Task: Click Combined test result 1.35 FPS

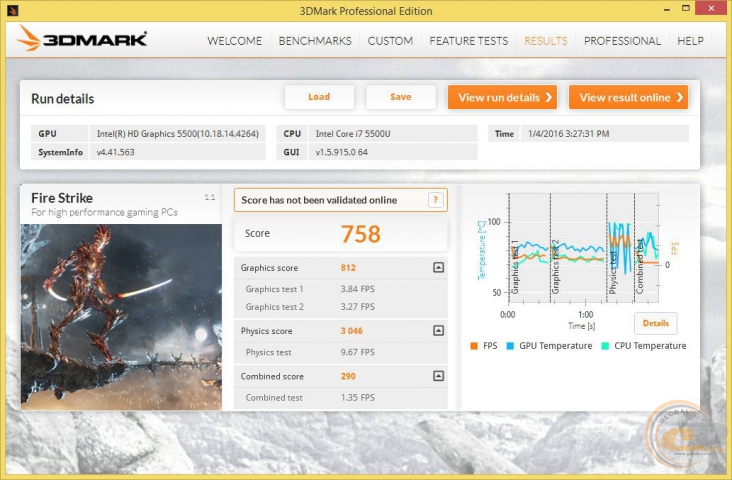Action: pos(357,397)
